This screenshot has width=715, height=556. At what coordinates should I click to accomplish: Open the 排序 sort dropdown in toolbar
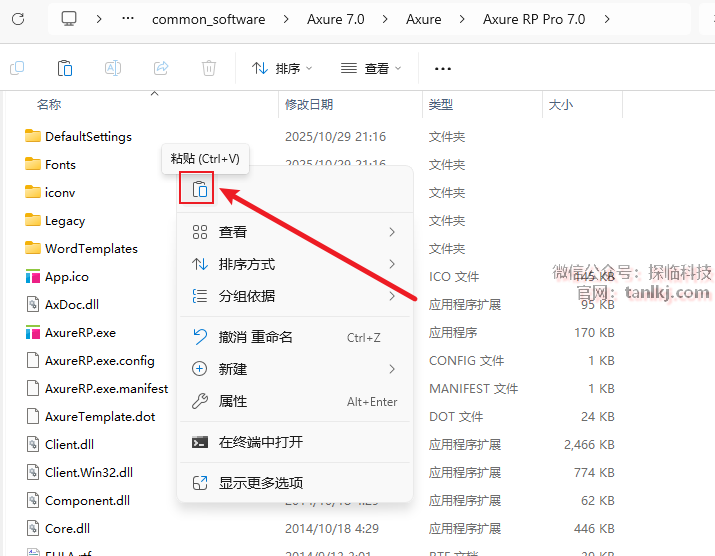pos(282,68)
